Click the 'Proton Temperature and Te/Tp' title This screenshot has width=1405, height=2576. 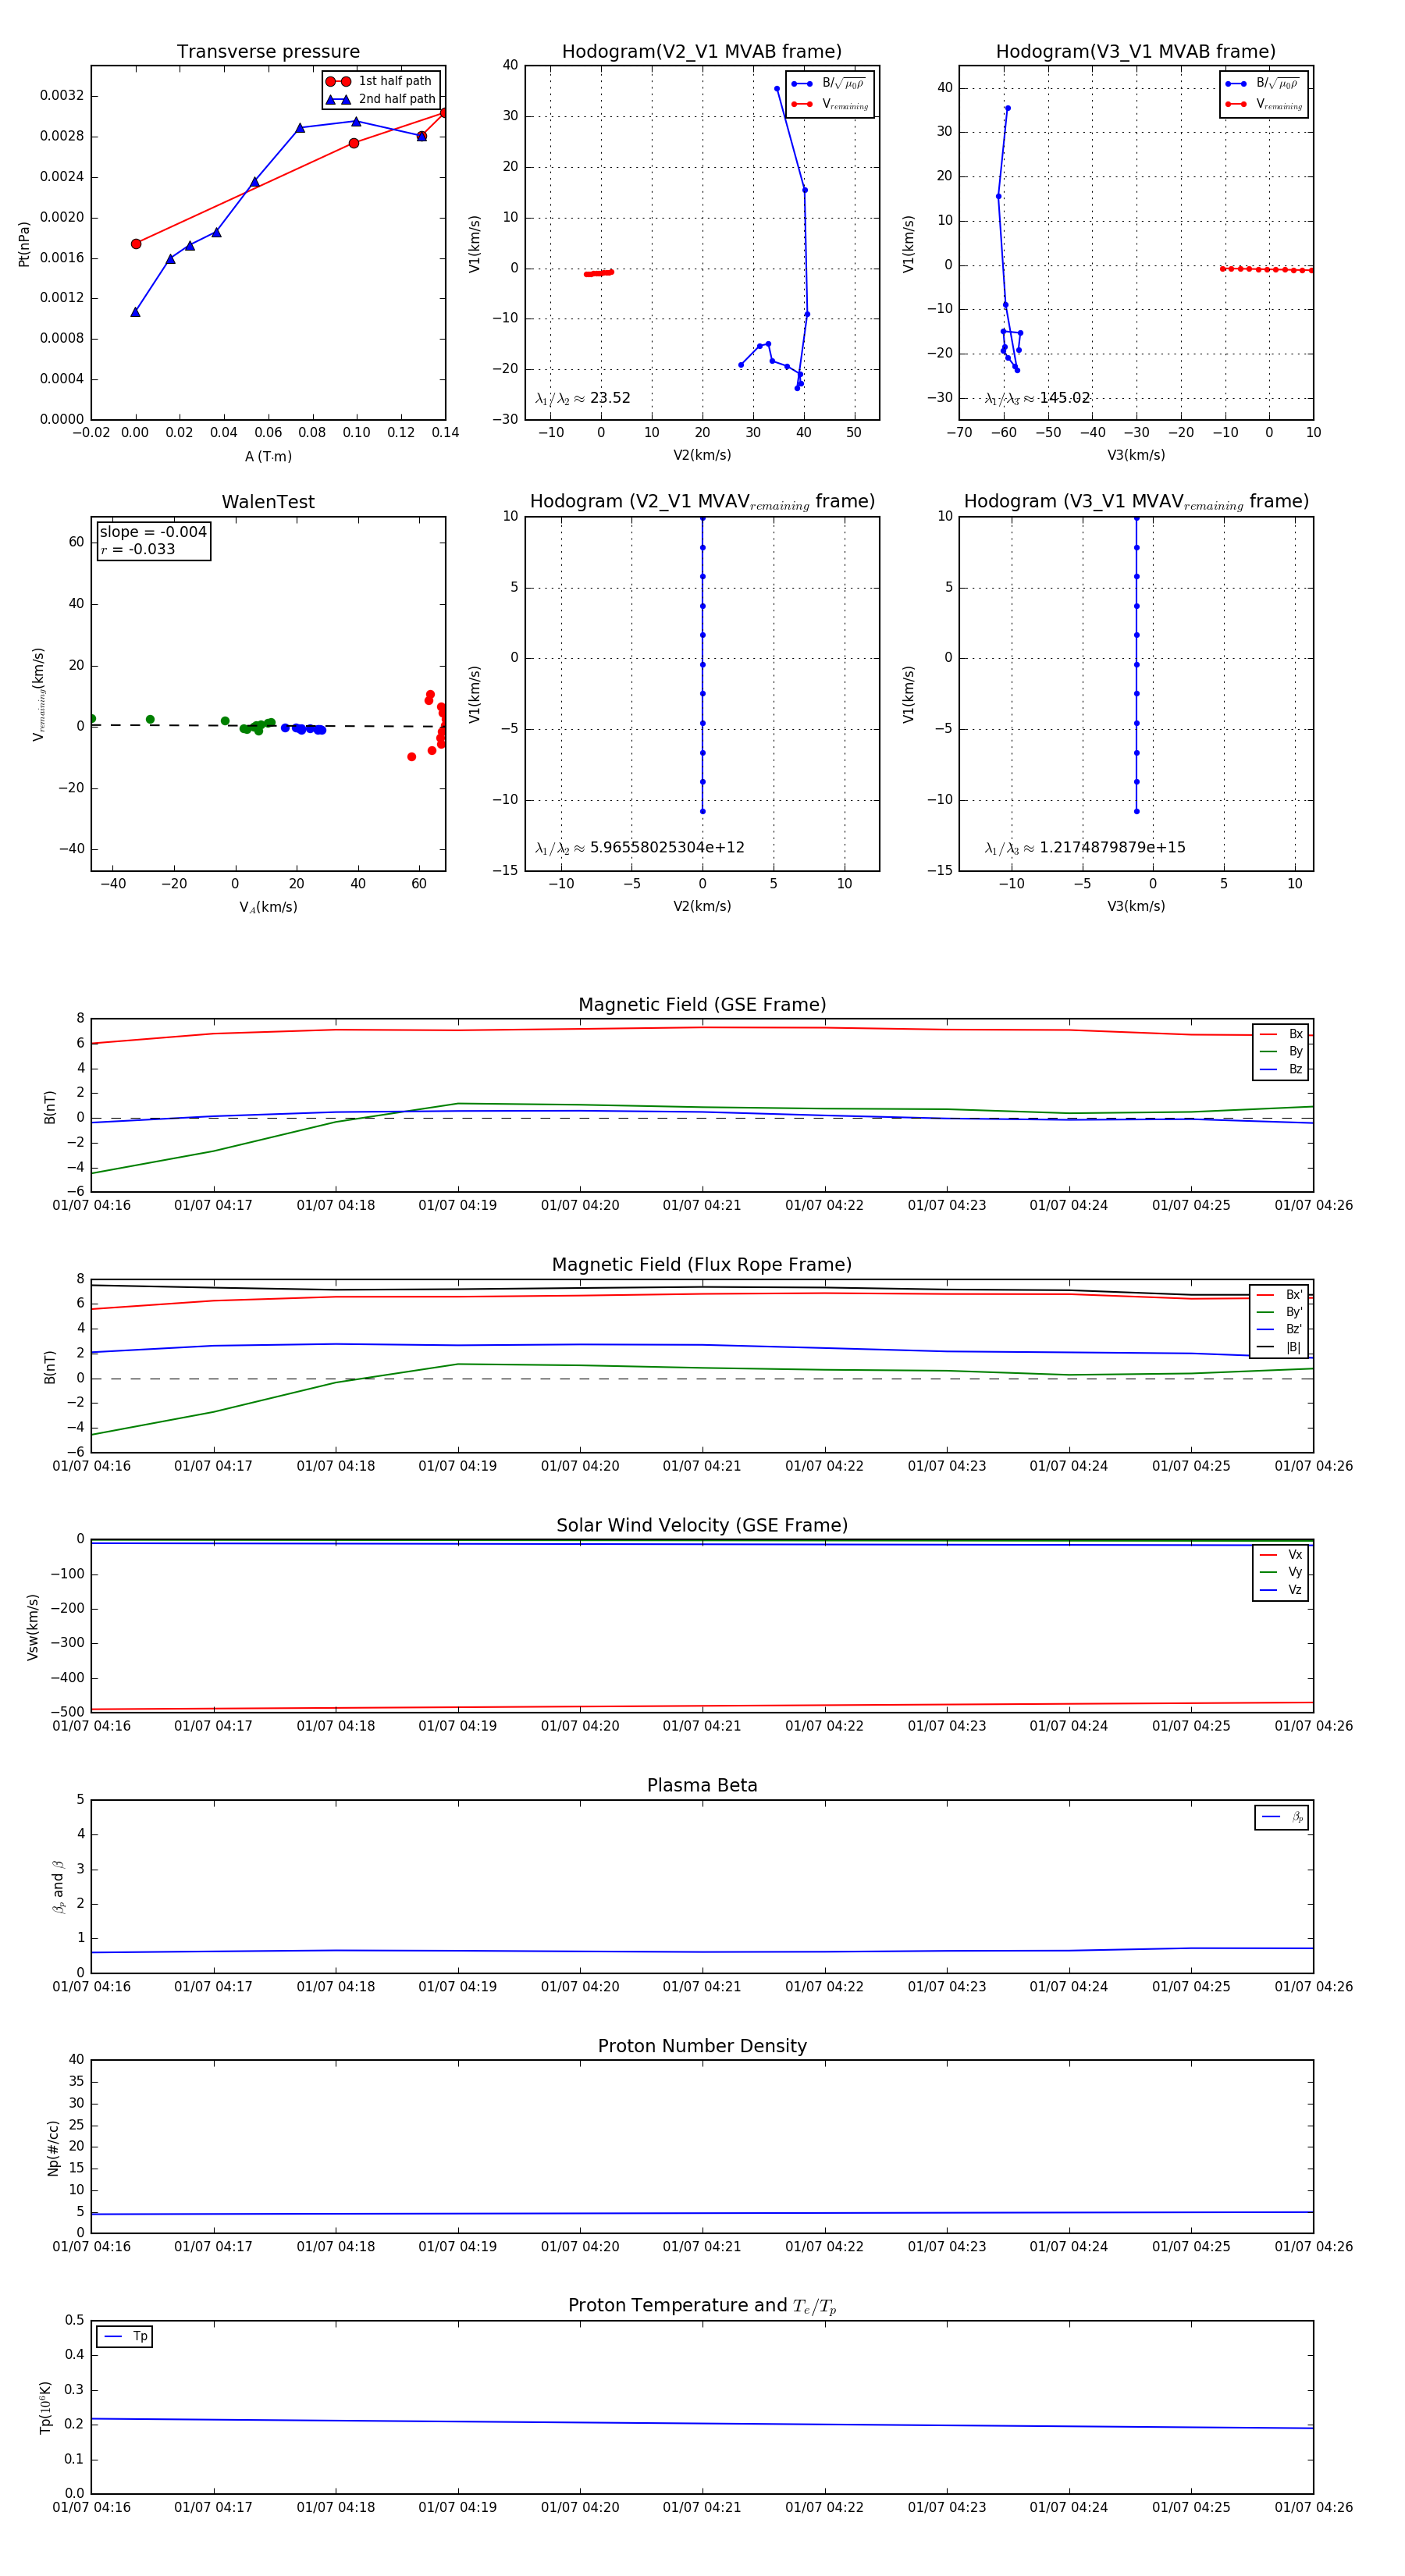coord(702,2306)
